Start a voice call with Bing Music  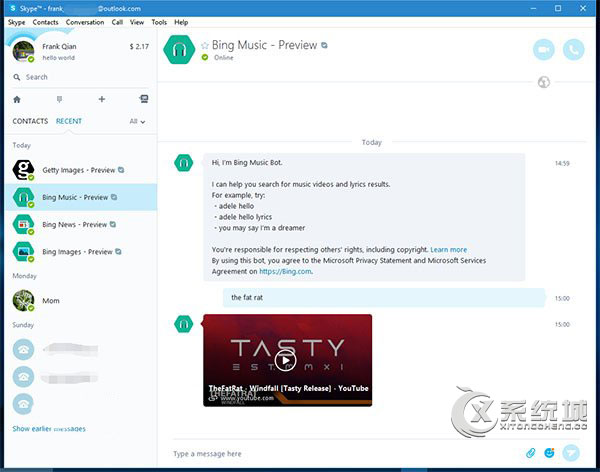pos(573,50)
